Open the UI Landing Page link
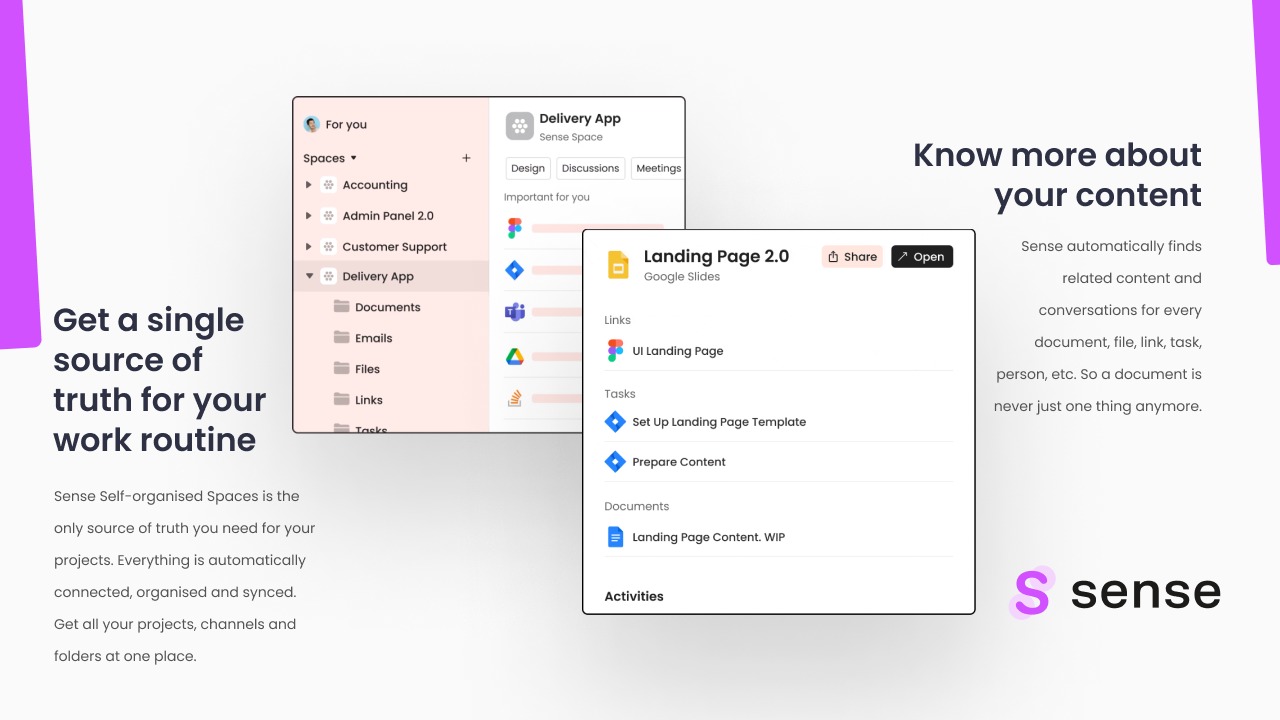Image resolution: width=1280 pixels, height=720 pixels. point(678,351)
